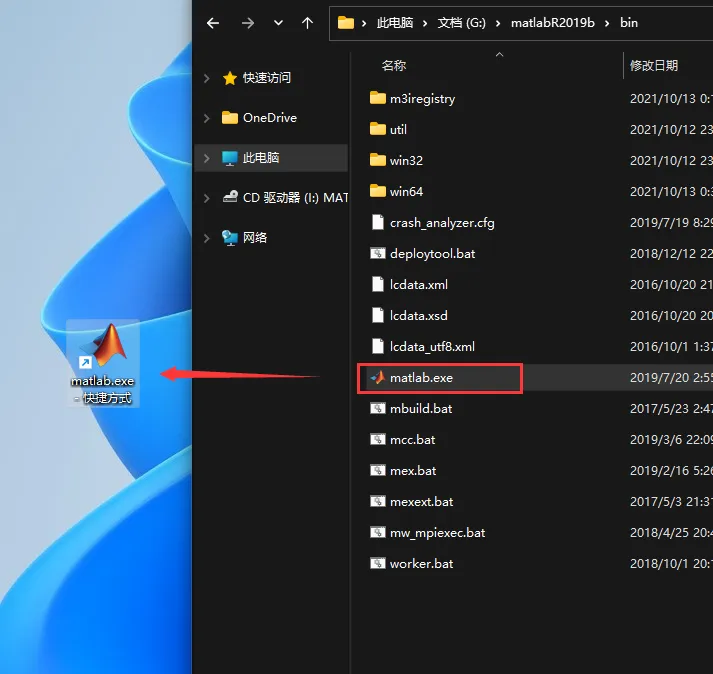This screenshot has height=674, width=713.
Task: Select file name lcdata.xml
Action: [419, 285]
